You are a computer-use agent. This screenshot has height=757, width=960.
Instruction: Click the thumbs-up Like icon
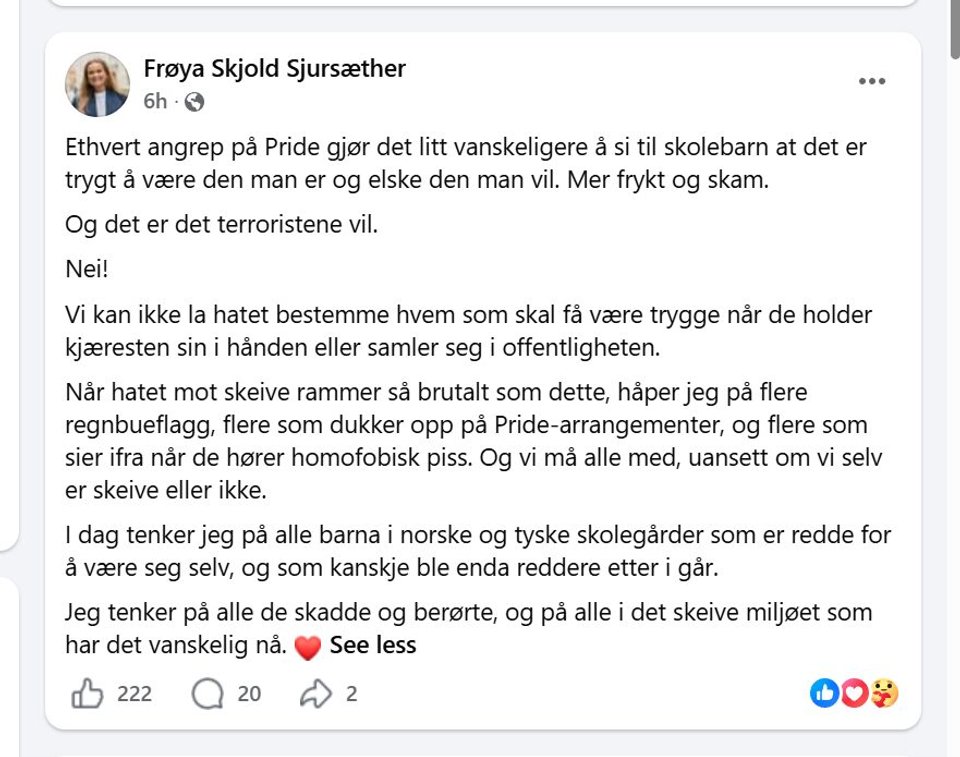[87, 693]
